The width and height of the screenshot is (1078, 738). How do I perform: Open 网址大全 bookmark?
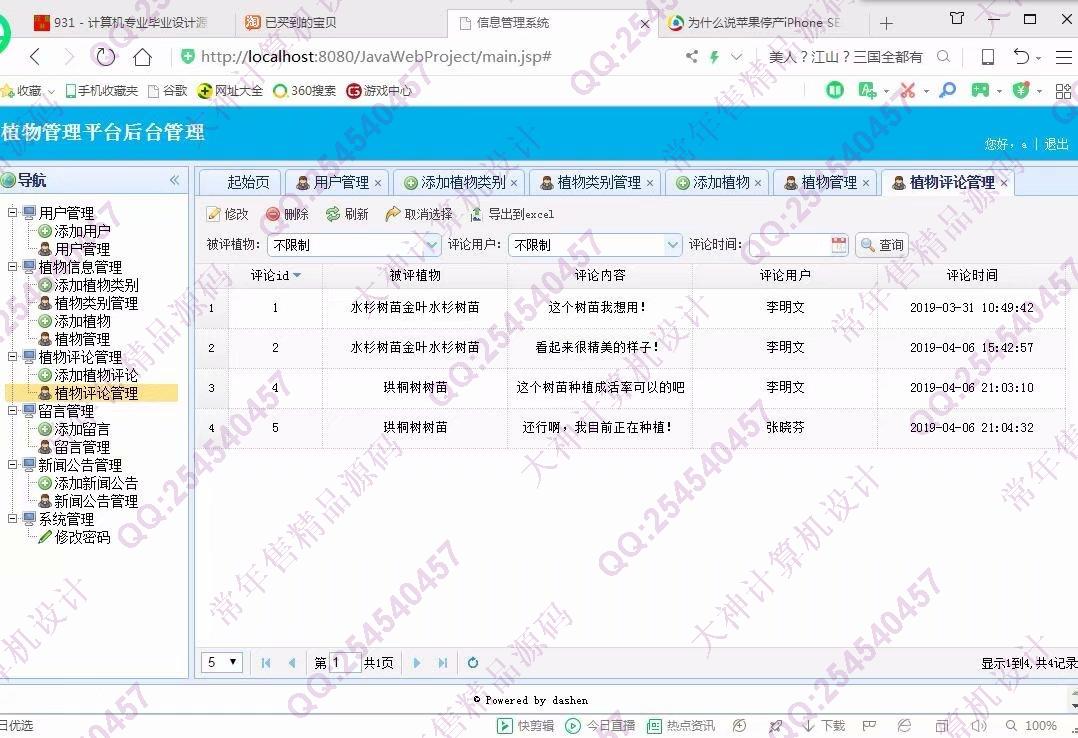tap(230, 91)
